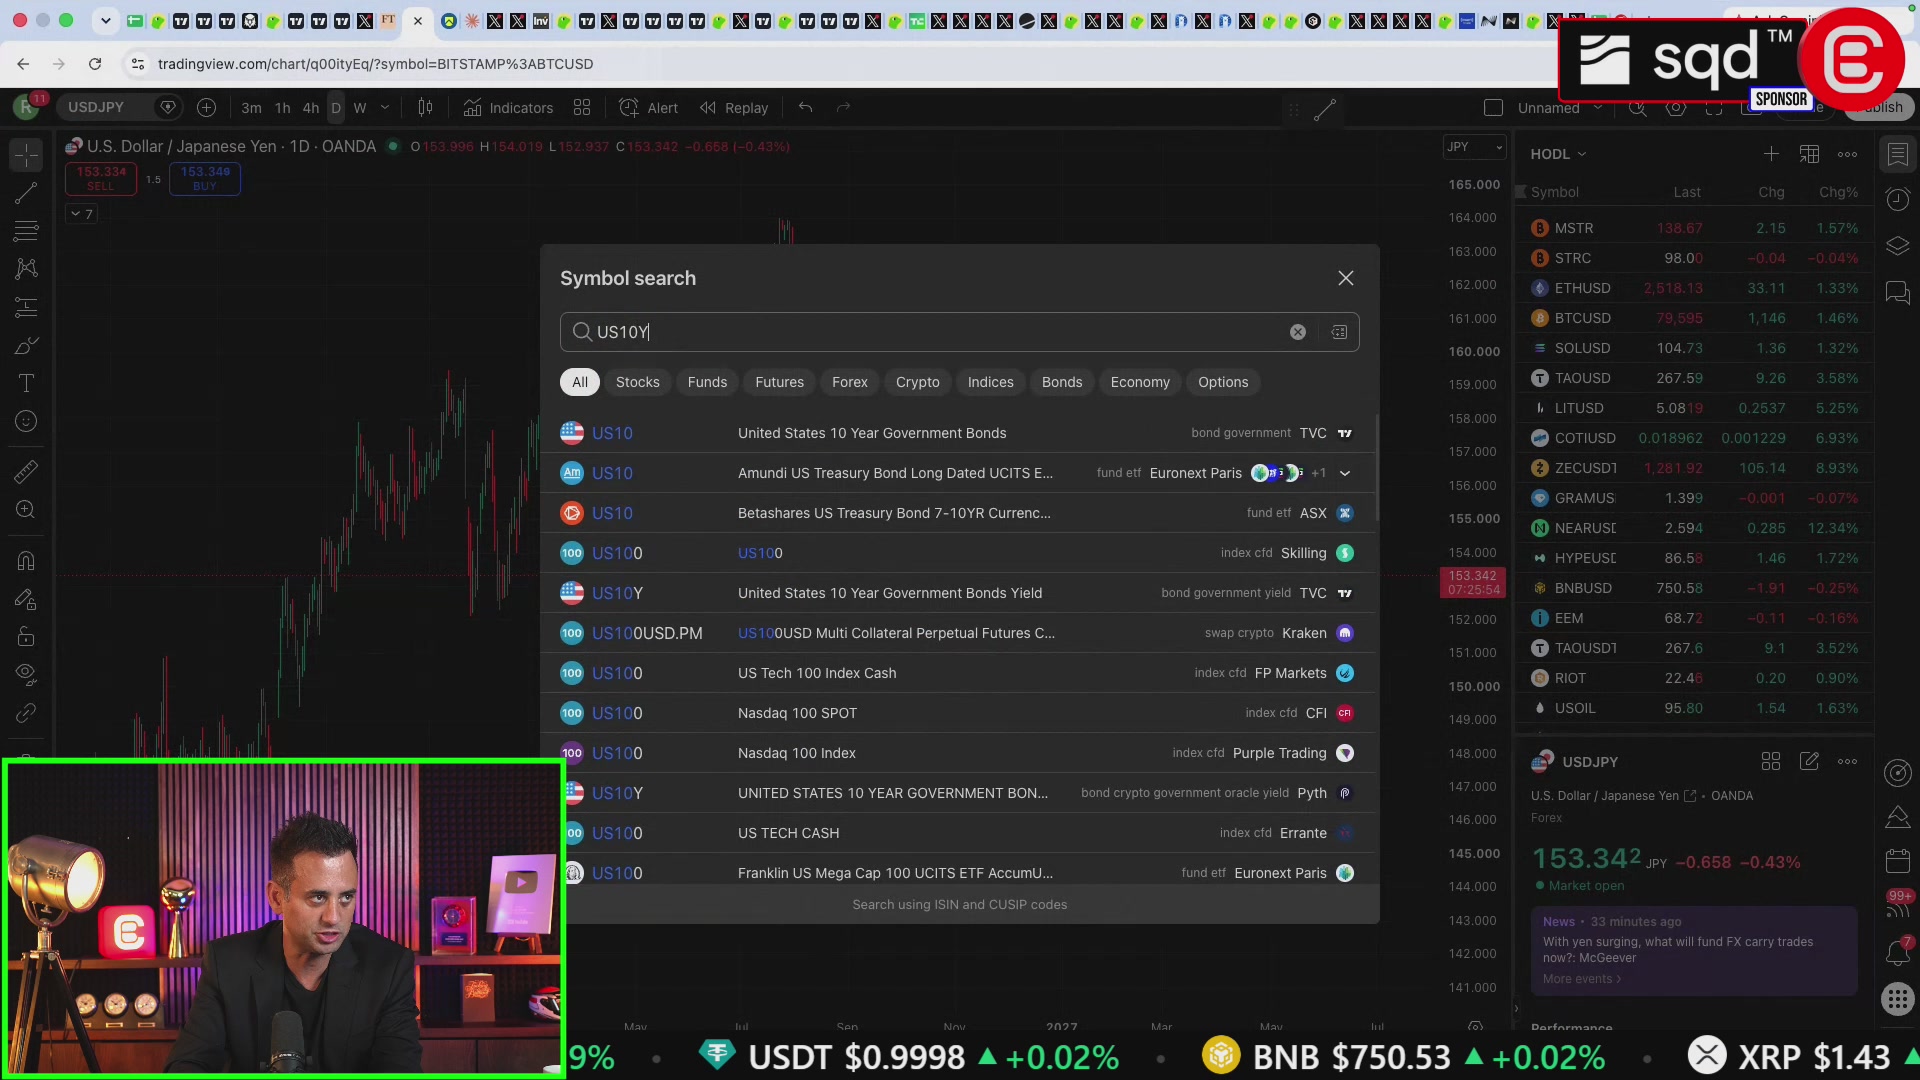Open the candle chart type selector
This screenshot has width=1920, height=1080.
tap(425, 108)
